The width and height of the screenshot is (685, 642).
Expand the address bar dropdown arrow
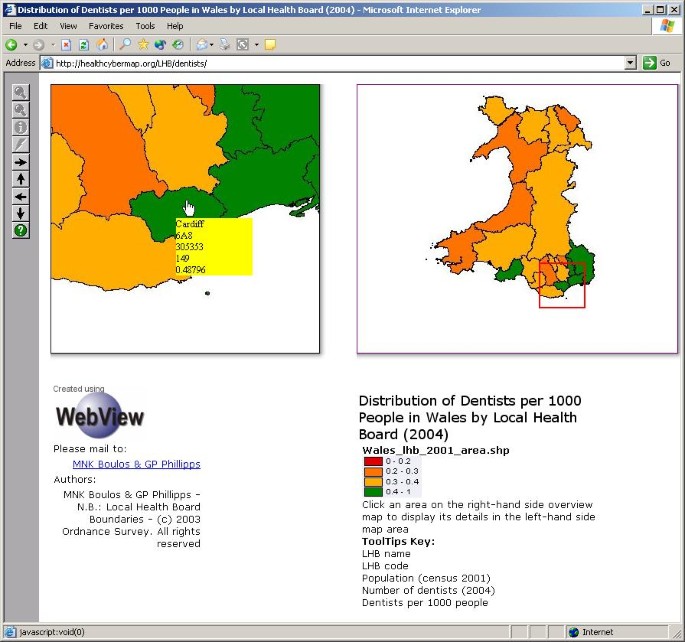pos(630,63)
